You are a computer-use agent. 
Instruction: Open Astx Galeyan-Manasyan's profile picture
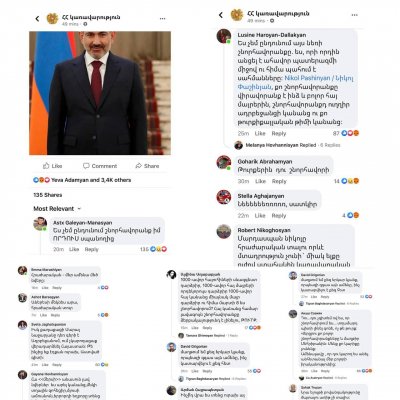click(x=40, y=224)
